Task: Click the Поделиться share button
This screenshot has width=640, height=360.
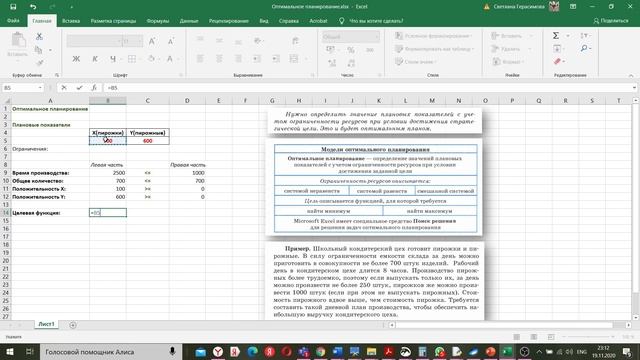Action: (x=611, y=20)
